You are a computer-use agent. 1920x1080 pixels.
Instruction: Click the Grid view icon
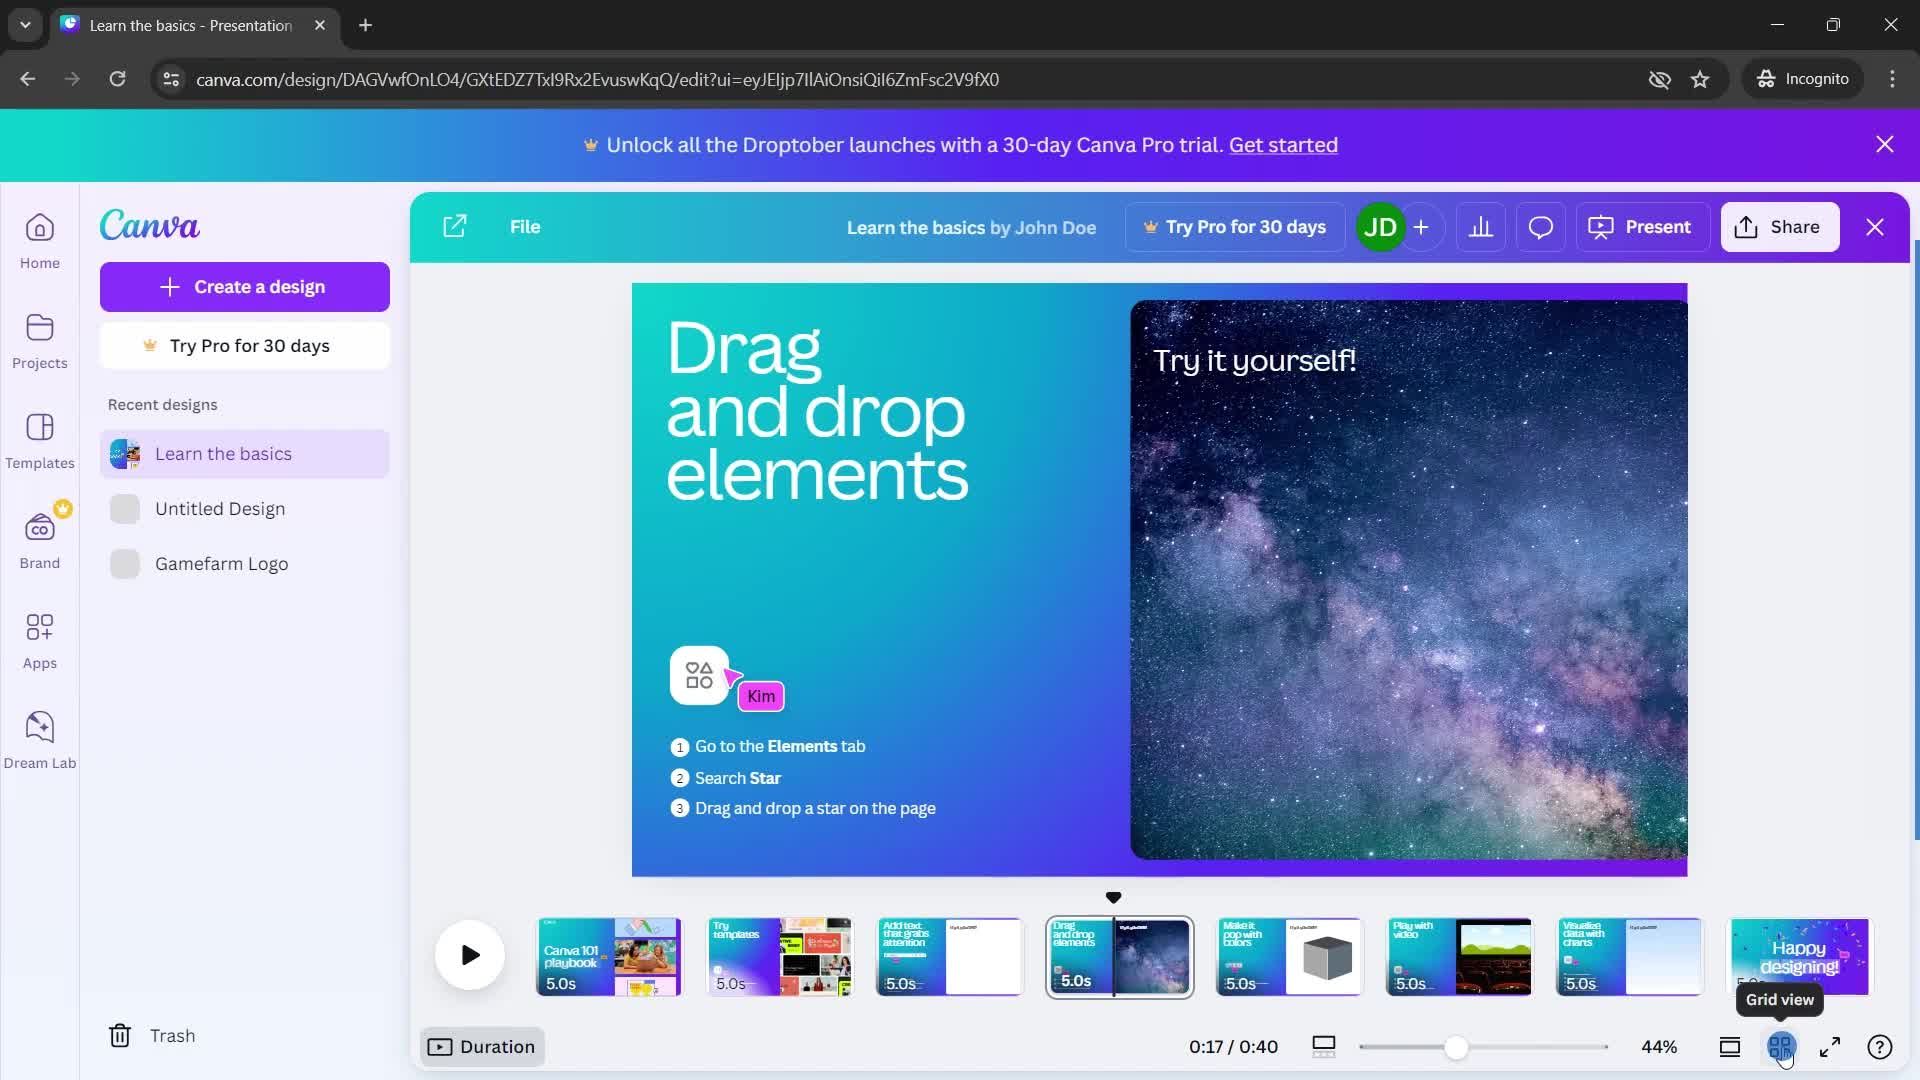coord(1780,1046)
